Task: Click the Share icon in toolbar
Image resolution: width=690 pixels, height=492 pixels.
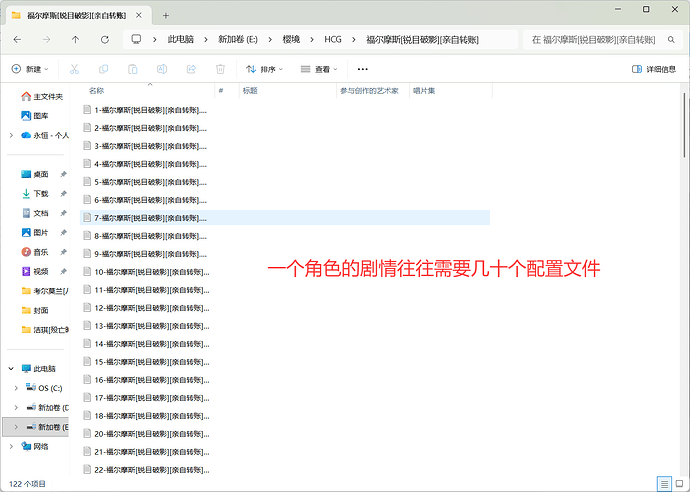Action: [191, 69]
